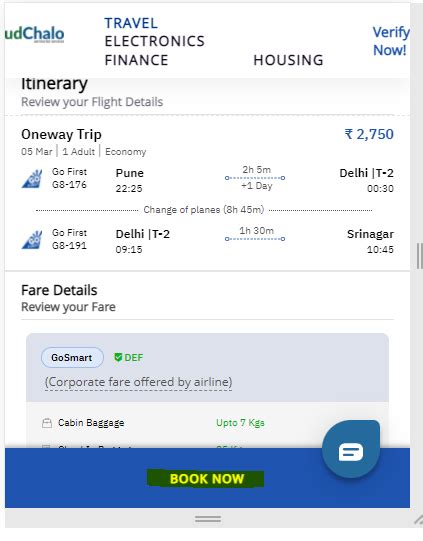
Task: Open the HOUSING menu item
Action: coord(288,60)
